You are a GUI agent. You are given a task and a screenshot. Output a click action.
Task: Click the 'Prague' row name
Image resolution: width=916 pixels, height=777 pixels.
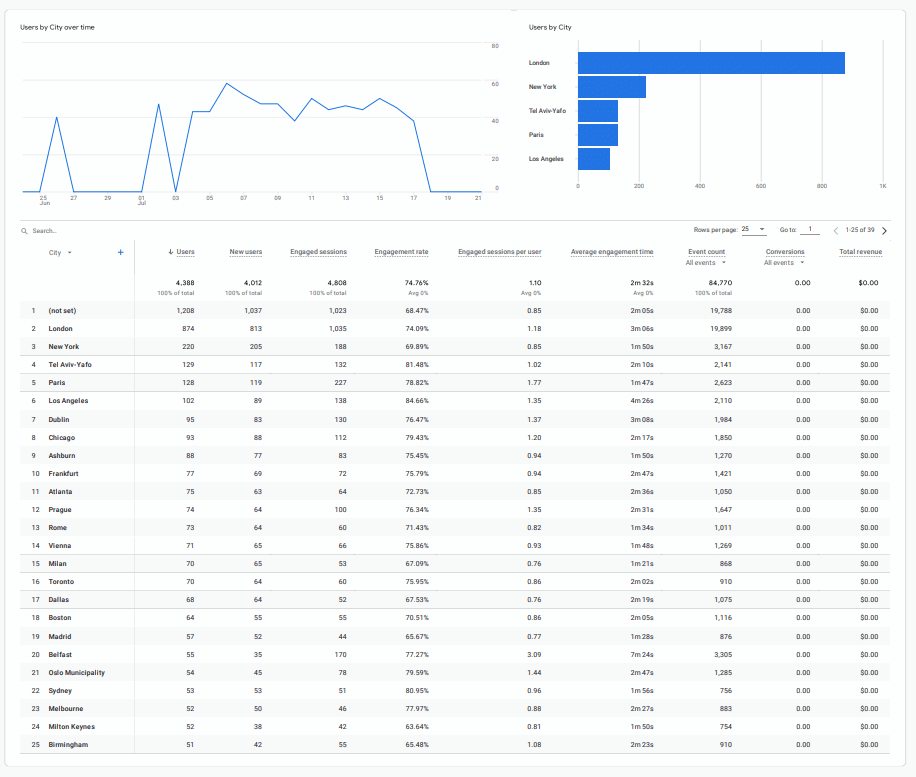[60, 510]
